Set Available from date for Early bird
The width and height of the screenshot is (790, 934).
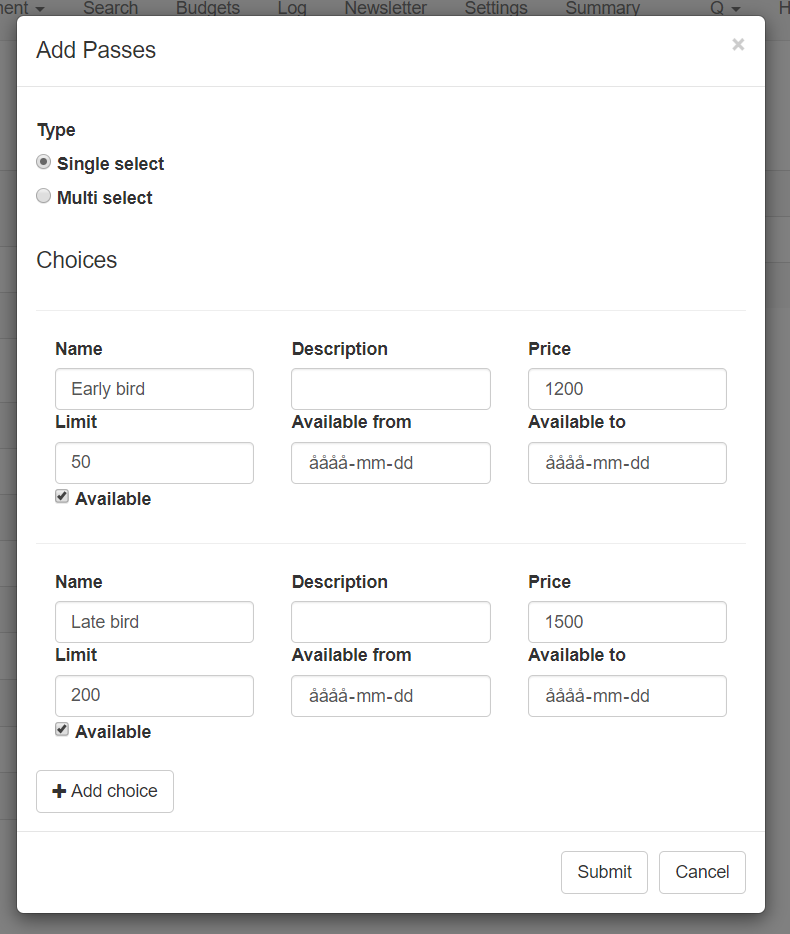(x=391, y=463)
